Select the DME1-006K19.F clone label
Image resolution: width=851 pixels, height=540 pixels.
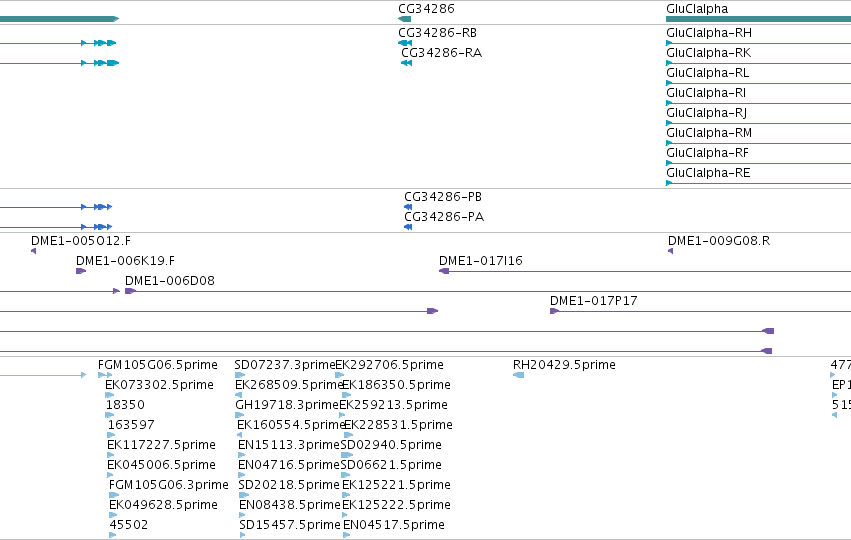125,261
